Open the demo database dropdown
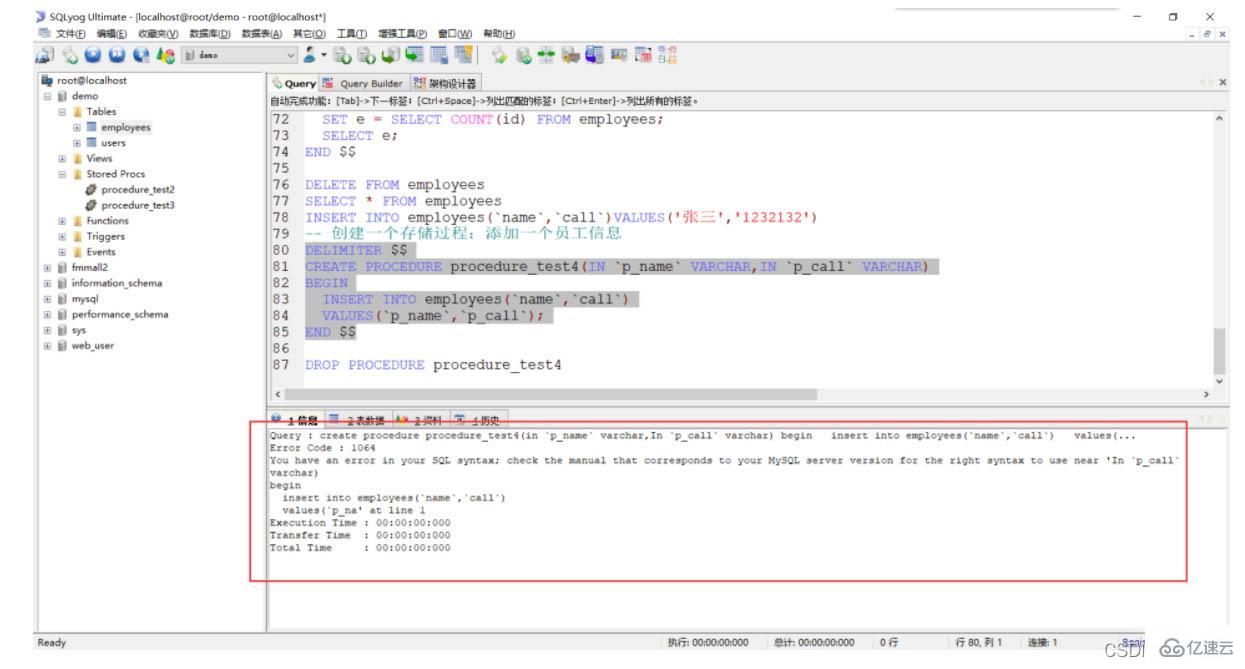 290,57
